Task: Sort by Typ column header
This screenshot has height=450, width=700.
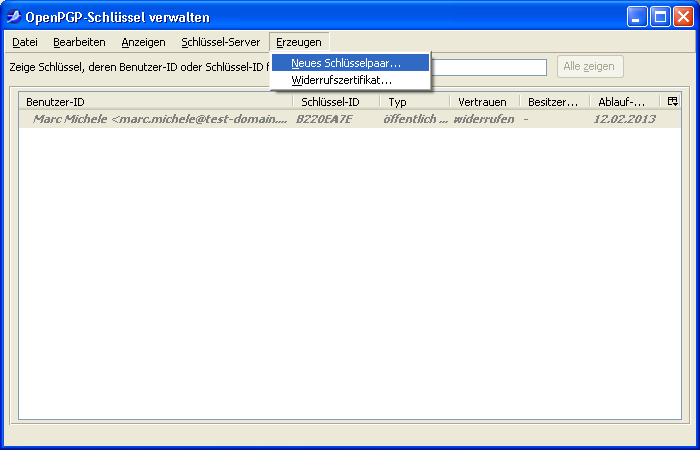Action: pos(415,102)
